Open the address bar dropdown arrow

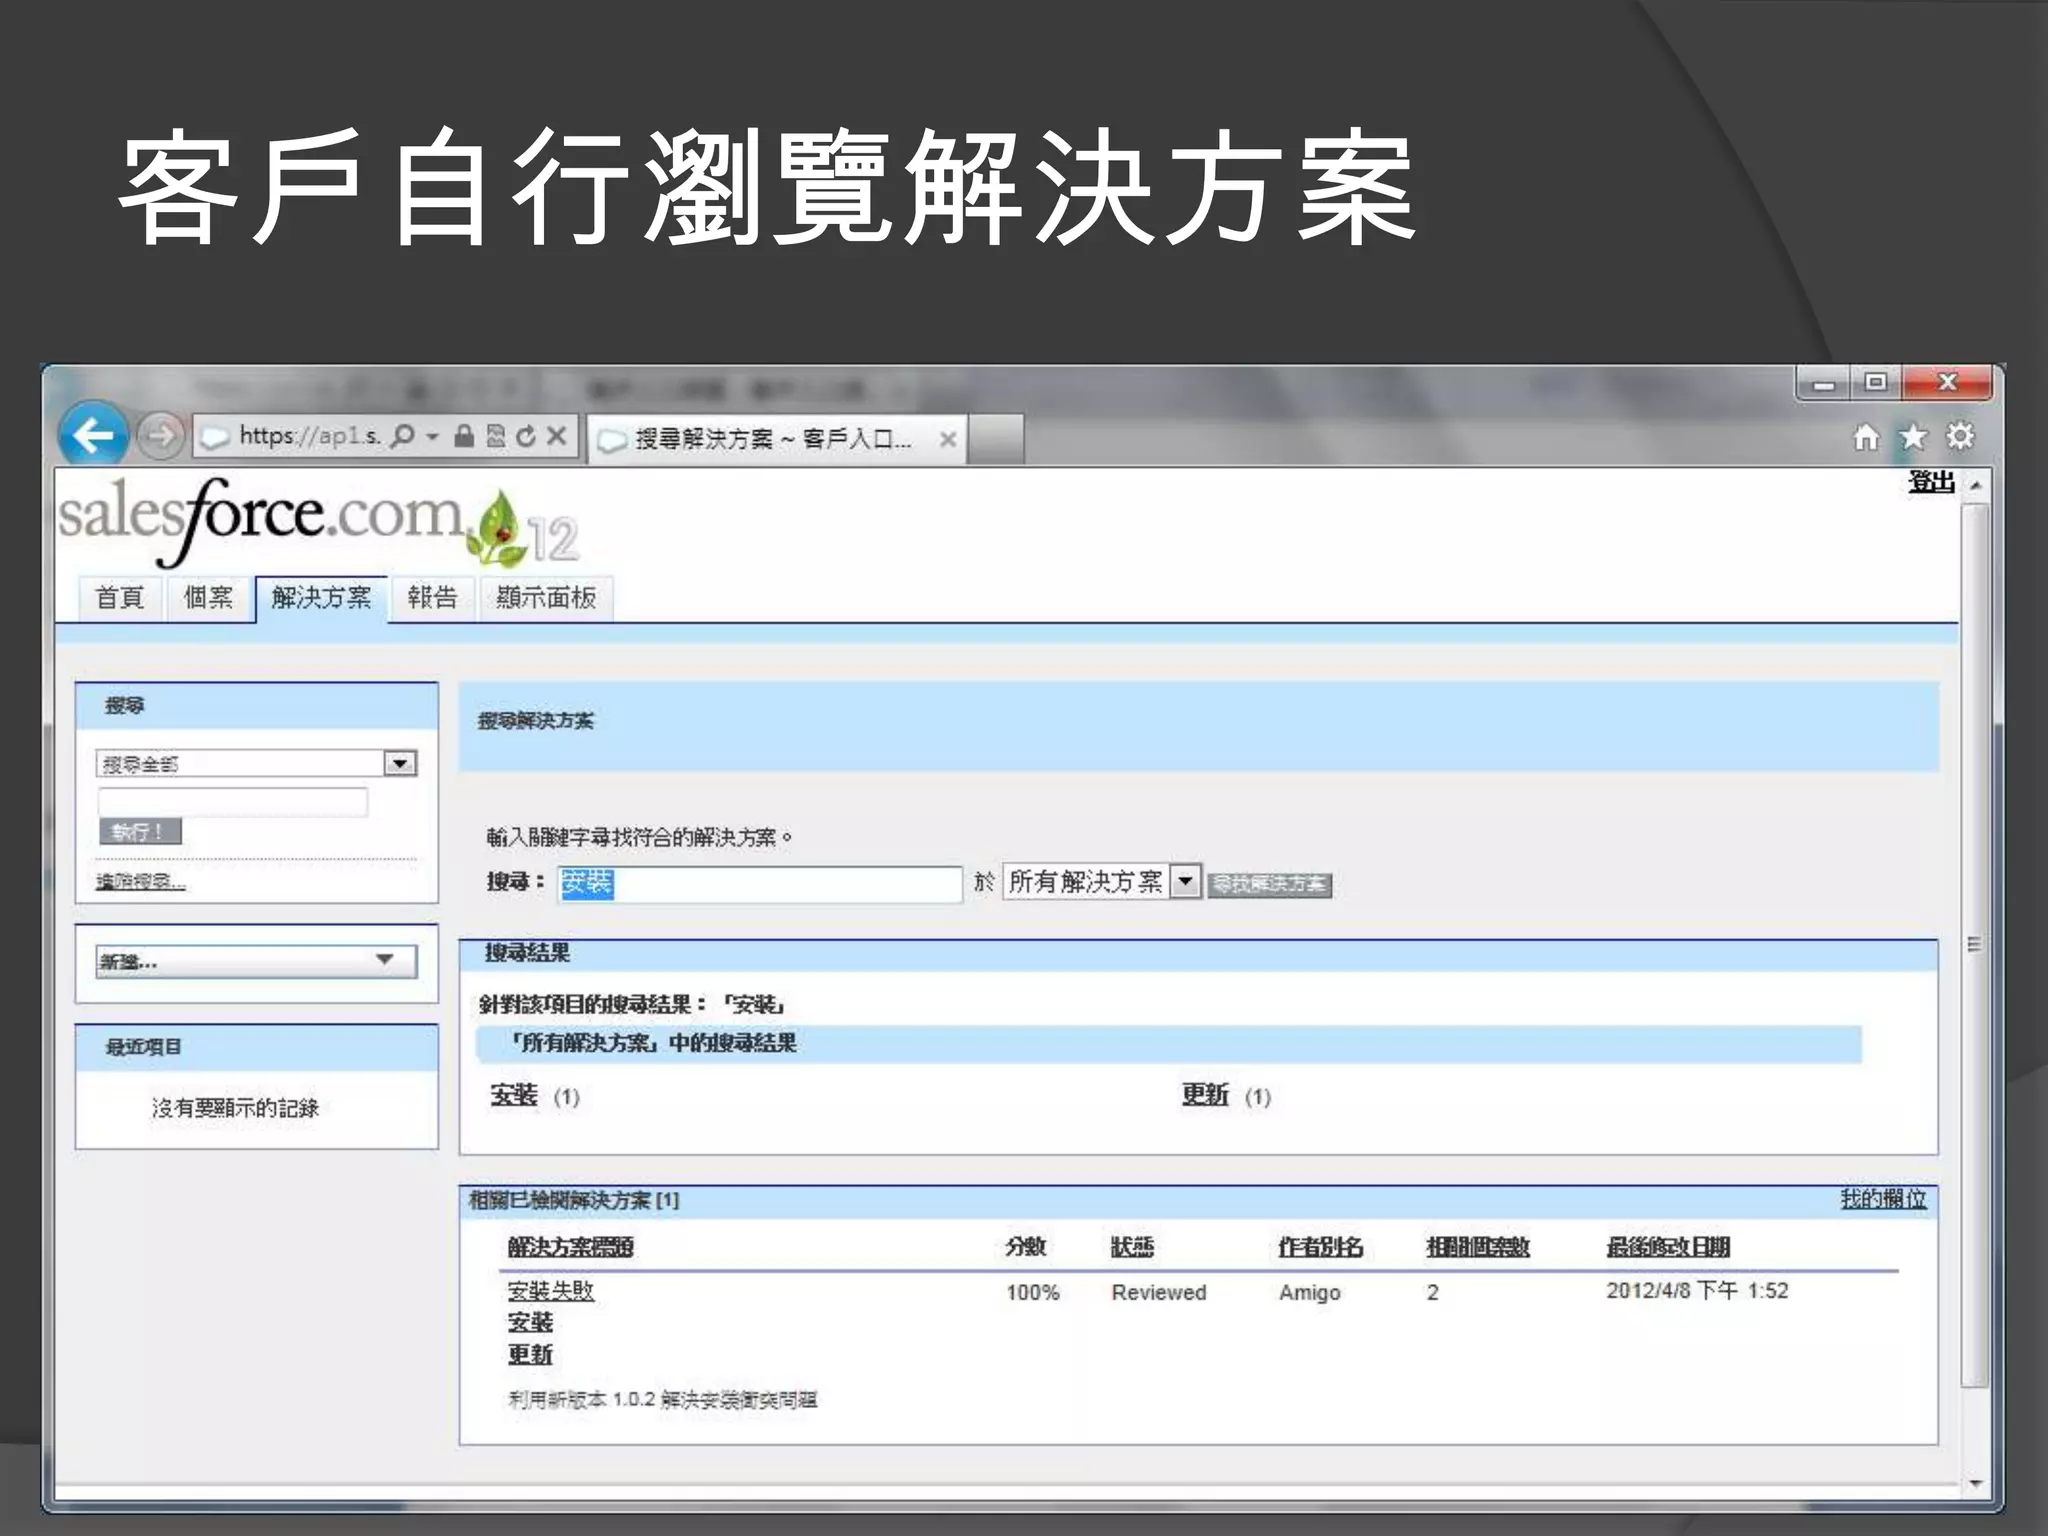(x=433, y=437)
